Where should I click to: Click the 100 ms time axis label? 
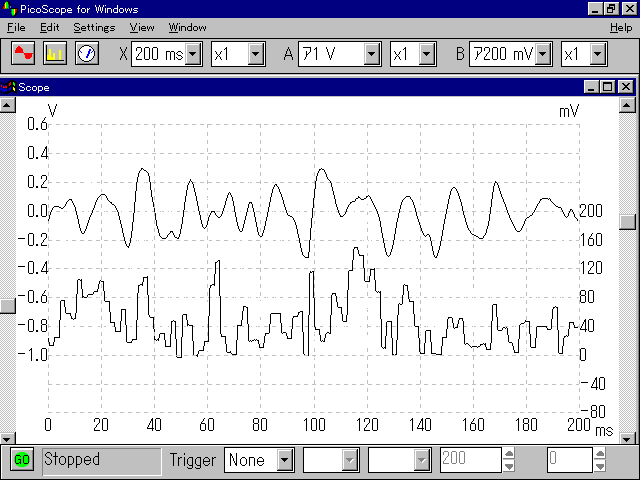[314, 425]
